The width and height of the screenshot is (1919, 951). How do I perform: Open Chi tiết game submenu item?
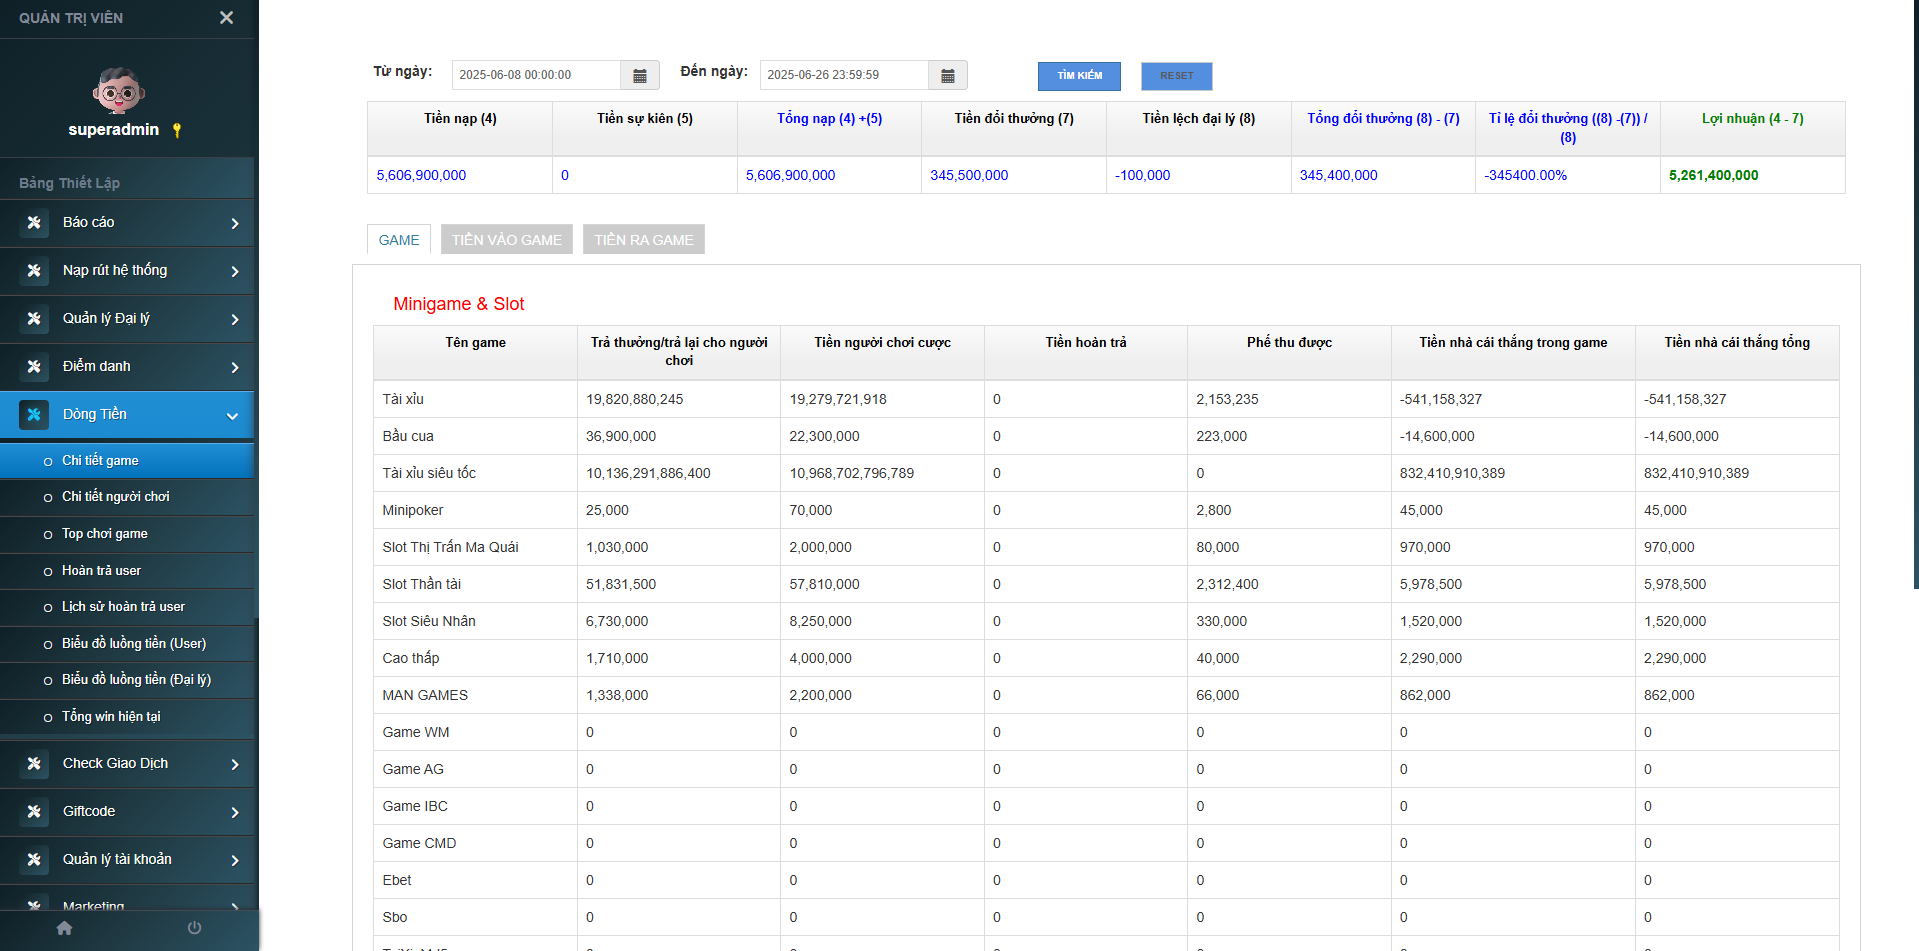[127, 461]
